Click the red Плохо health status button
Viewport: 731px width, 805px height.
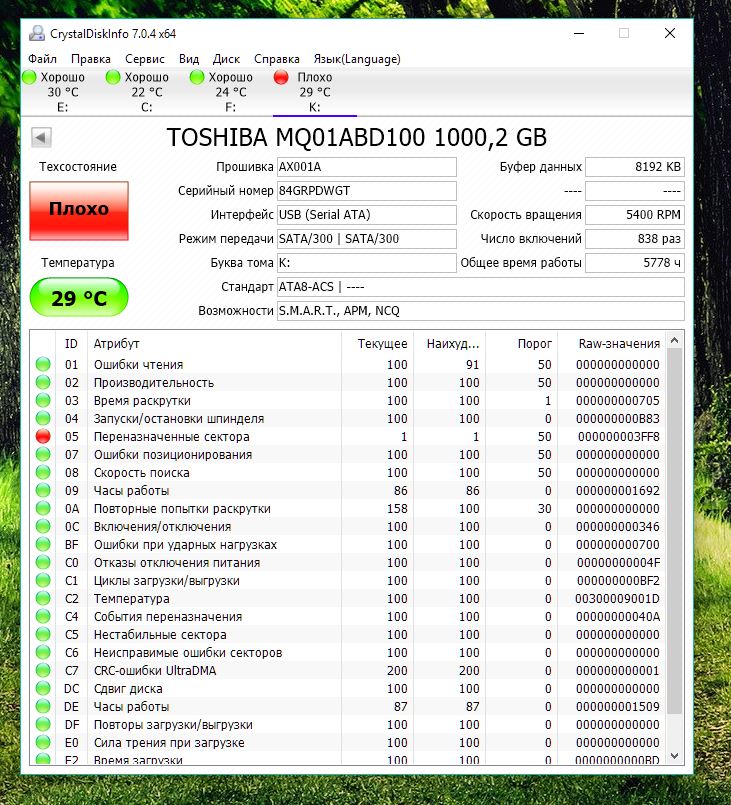(x=79, y=210)
